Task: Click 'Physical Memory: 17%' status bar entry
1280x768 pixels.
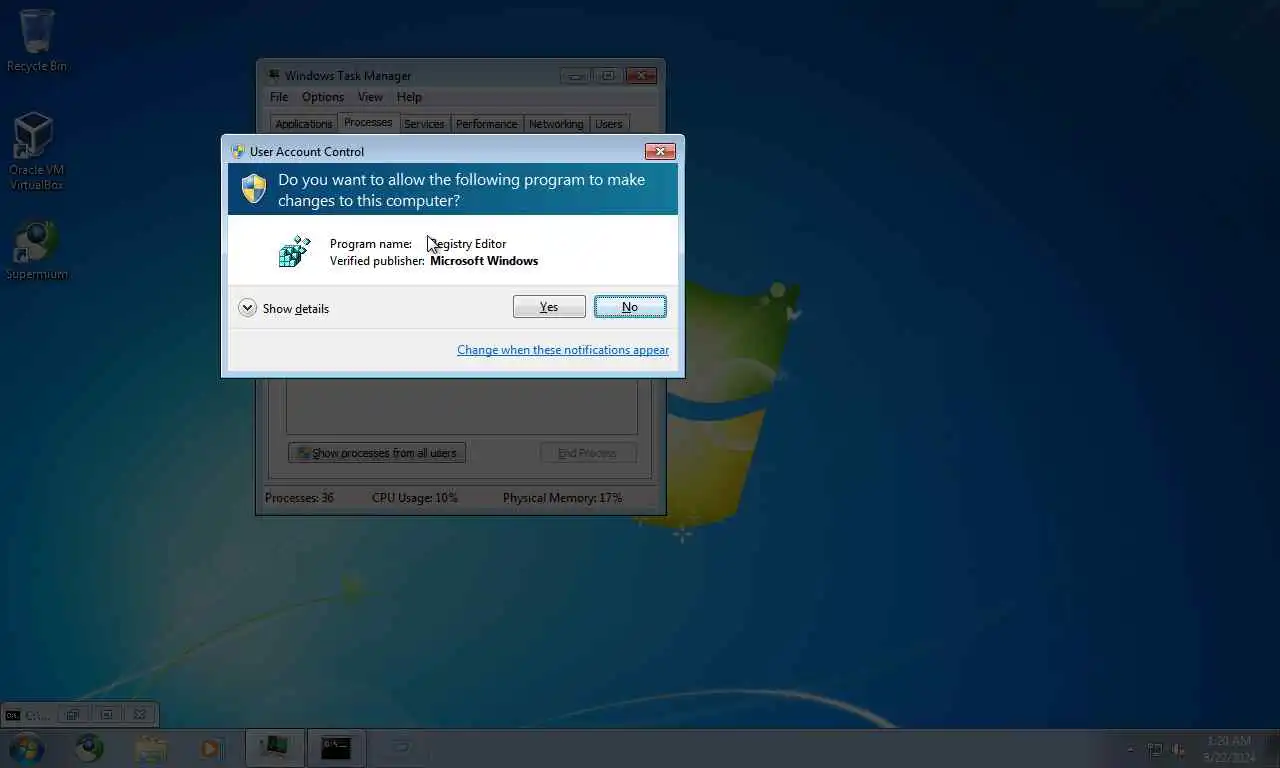Action: coord(562,498)
